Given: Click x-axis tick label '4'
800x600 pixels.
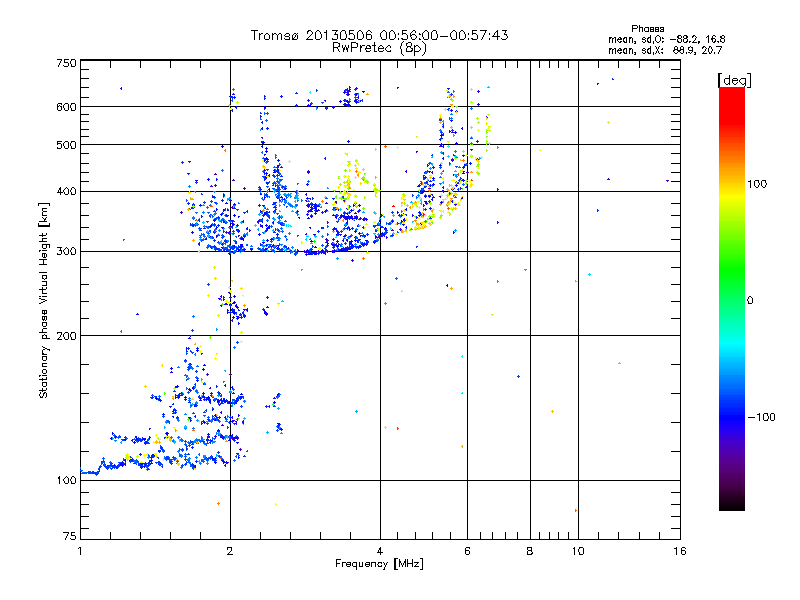Looking at the screenshot, I should pos(380,551).
